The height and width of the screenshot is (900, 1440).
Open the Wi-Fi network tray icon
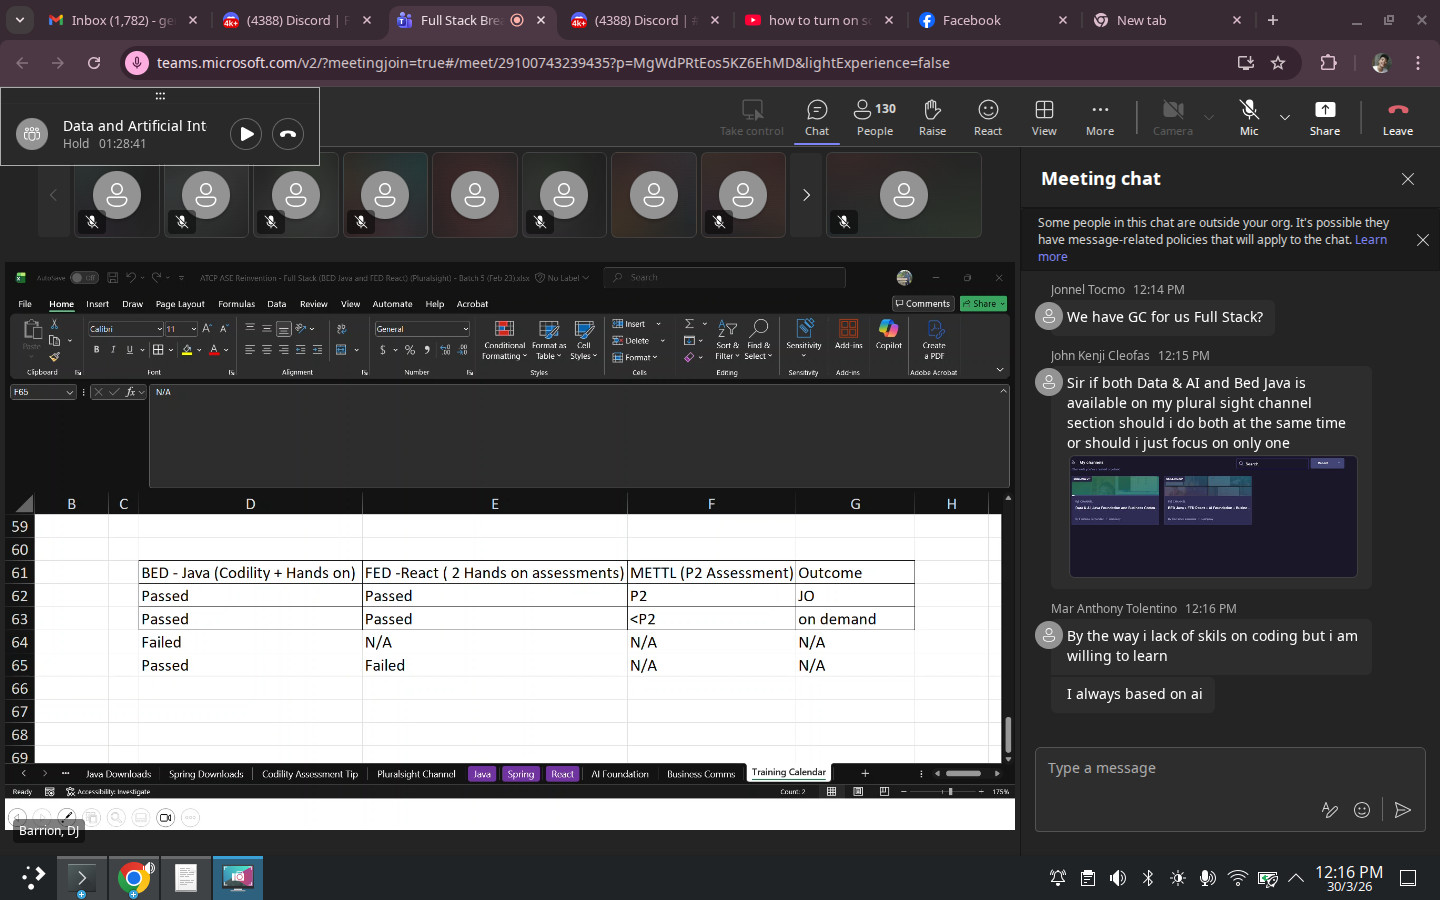(x=1238, y=878)
